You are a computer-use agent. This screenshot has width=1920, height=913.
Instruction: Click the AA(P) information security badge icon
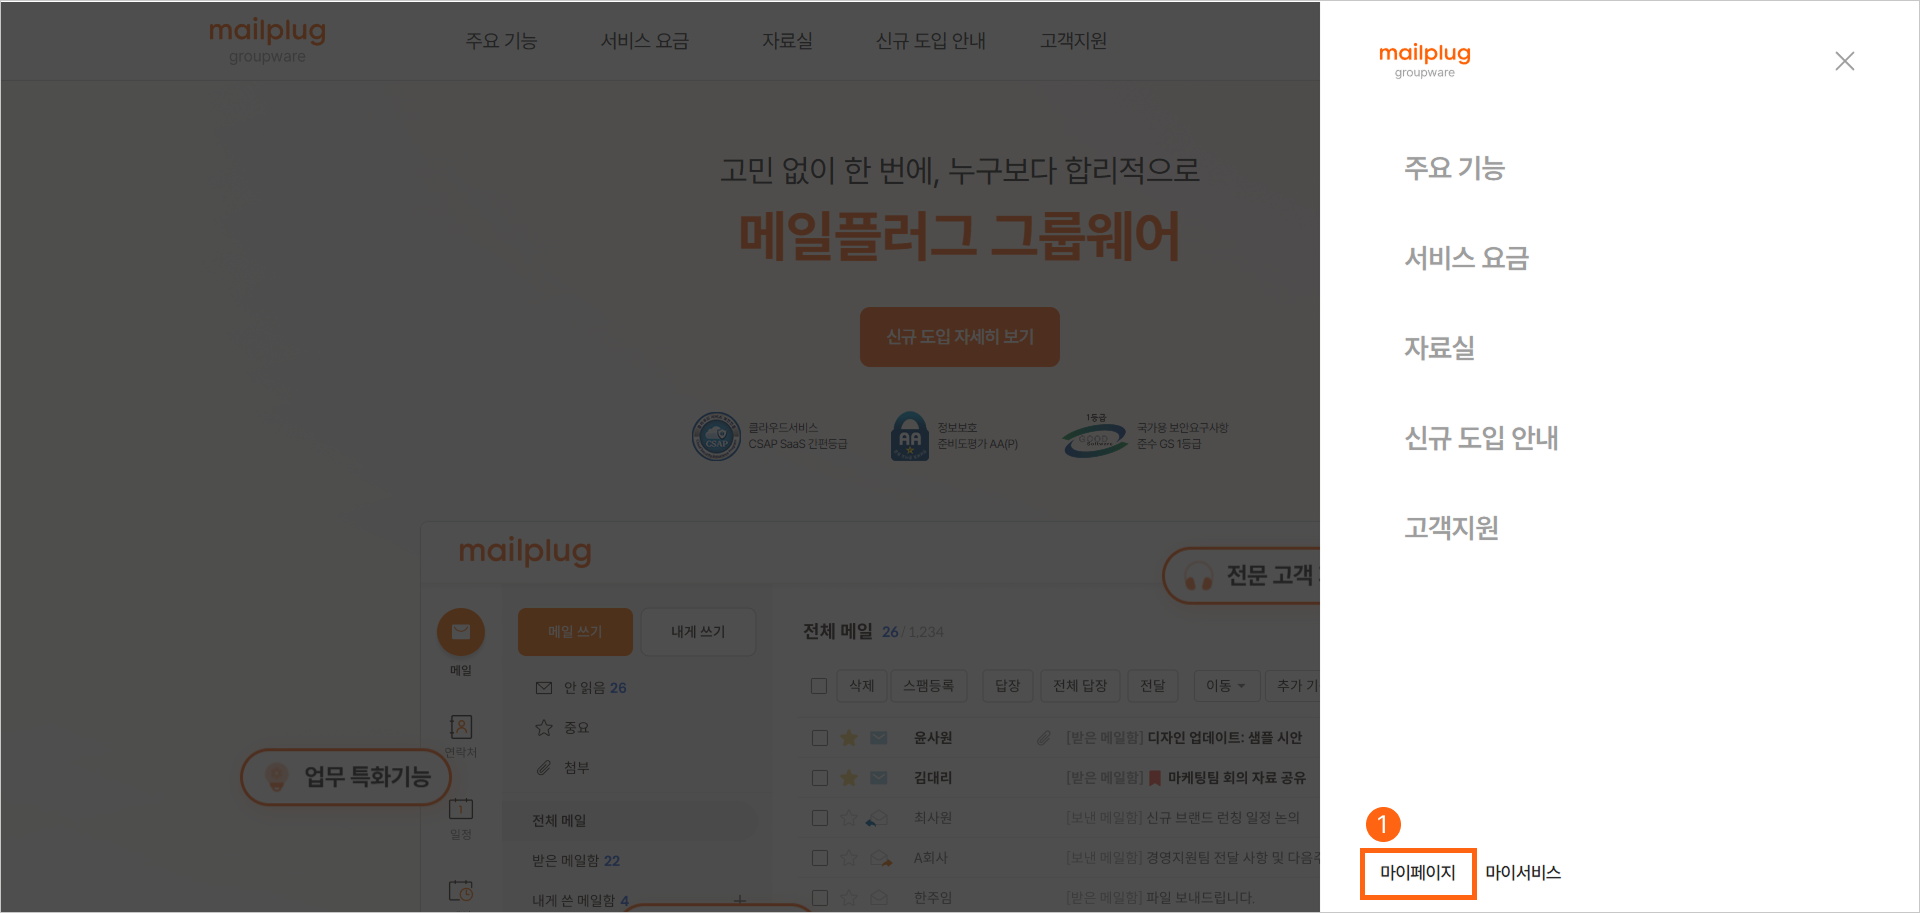[x=910, y=436]
